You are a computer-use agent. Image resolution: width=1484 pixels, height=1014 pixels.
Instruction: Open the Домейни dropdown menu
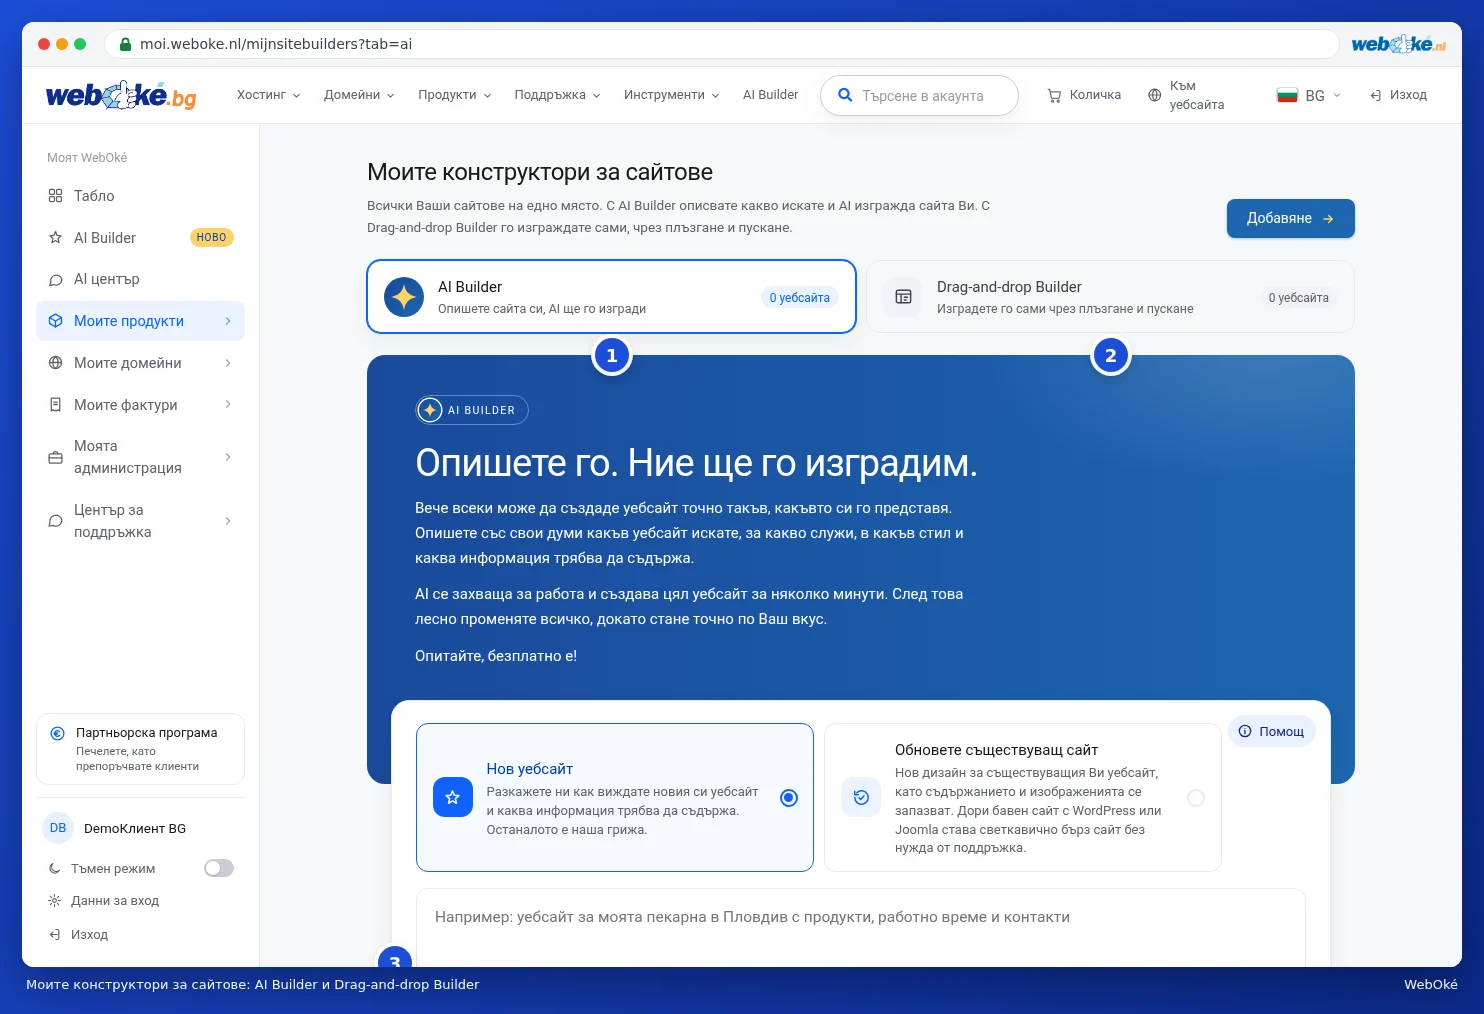point(359,95)
